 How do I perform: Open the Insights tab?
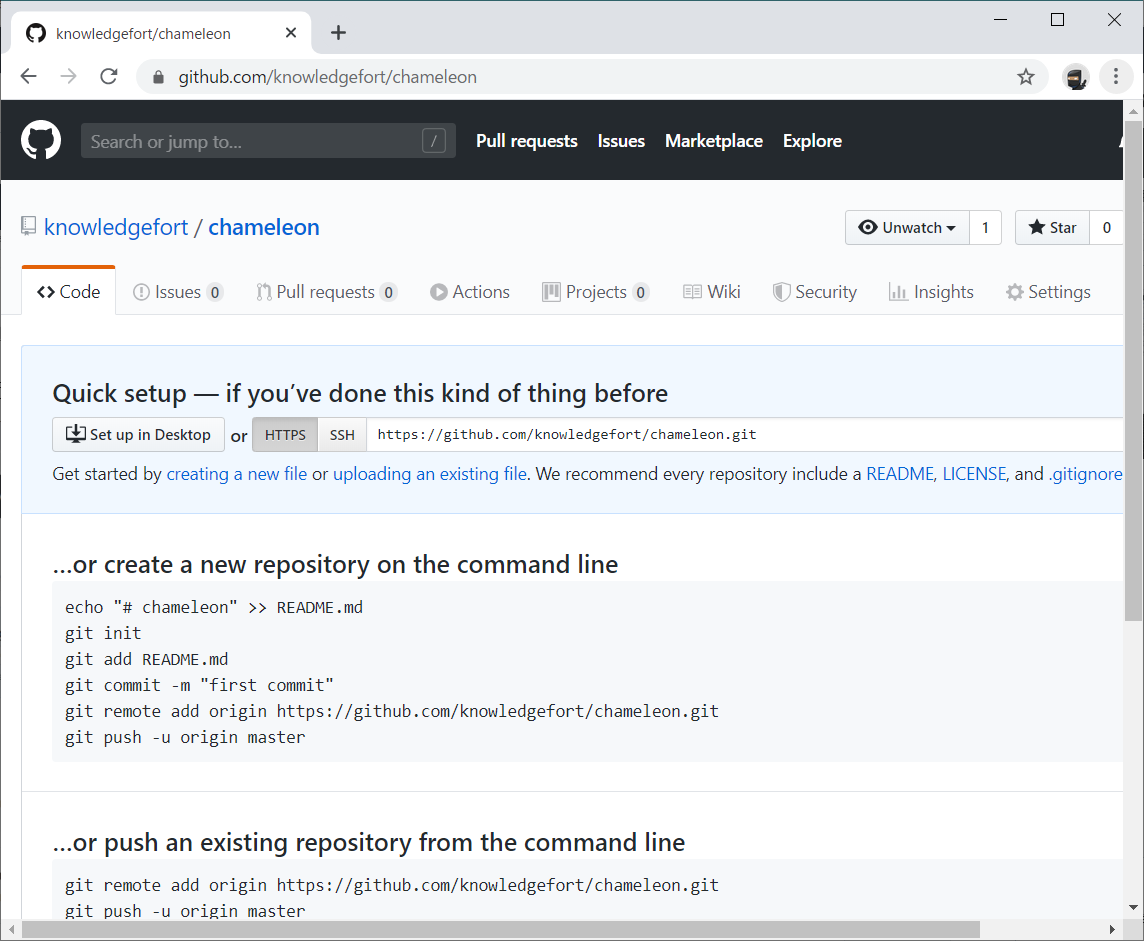tap(931, 292)
